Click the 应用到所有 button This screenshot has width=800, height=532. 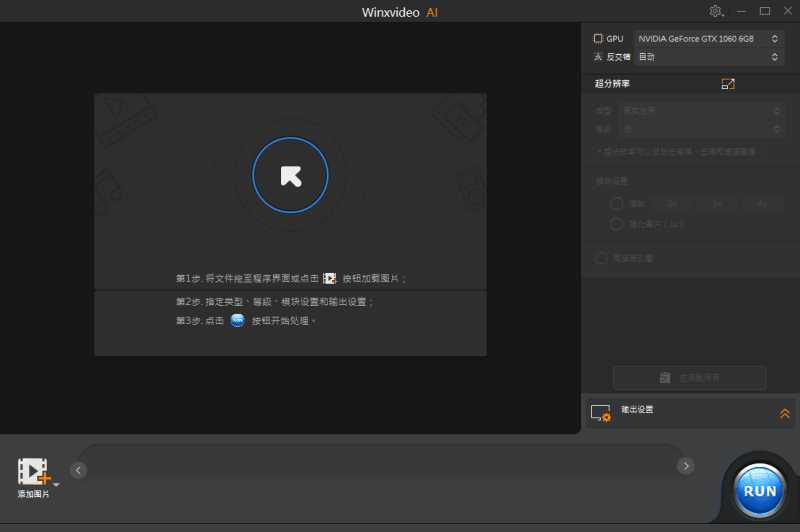pyautogui.click(x=689, y=378)
